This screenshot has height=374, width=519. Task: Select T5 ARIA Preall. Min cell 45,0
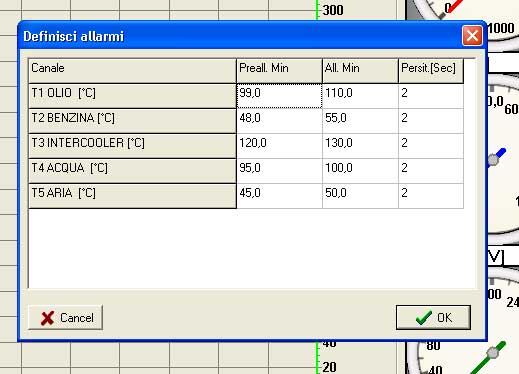279,196
